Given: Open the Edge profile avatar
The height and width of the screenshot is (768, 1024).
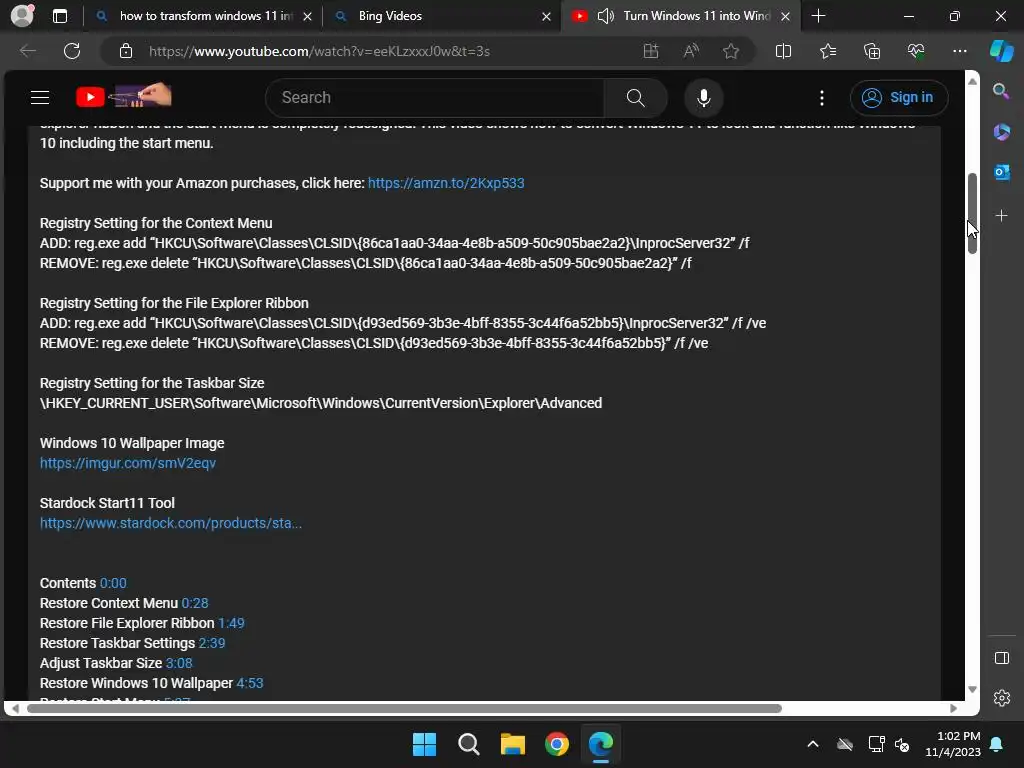Looking at the screenshot, I should tap(22, 16).
